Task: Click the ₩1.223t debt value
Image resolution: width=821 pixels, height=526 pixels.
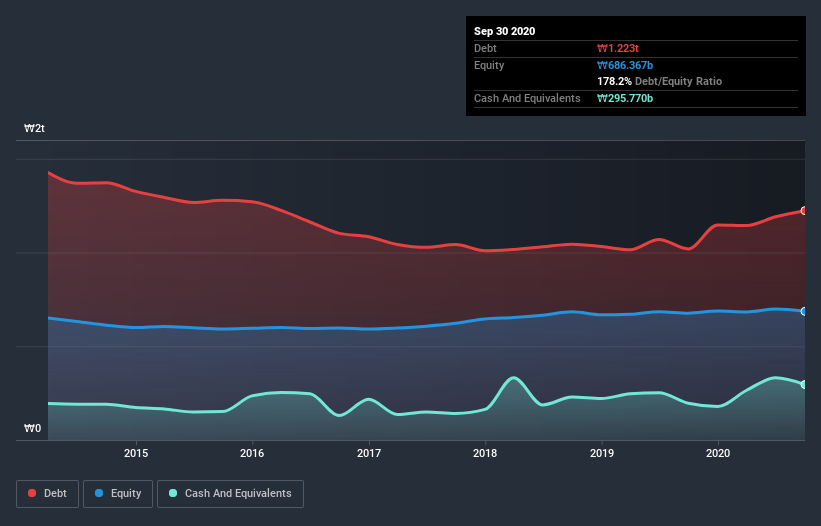Action: (618, 48)
